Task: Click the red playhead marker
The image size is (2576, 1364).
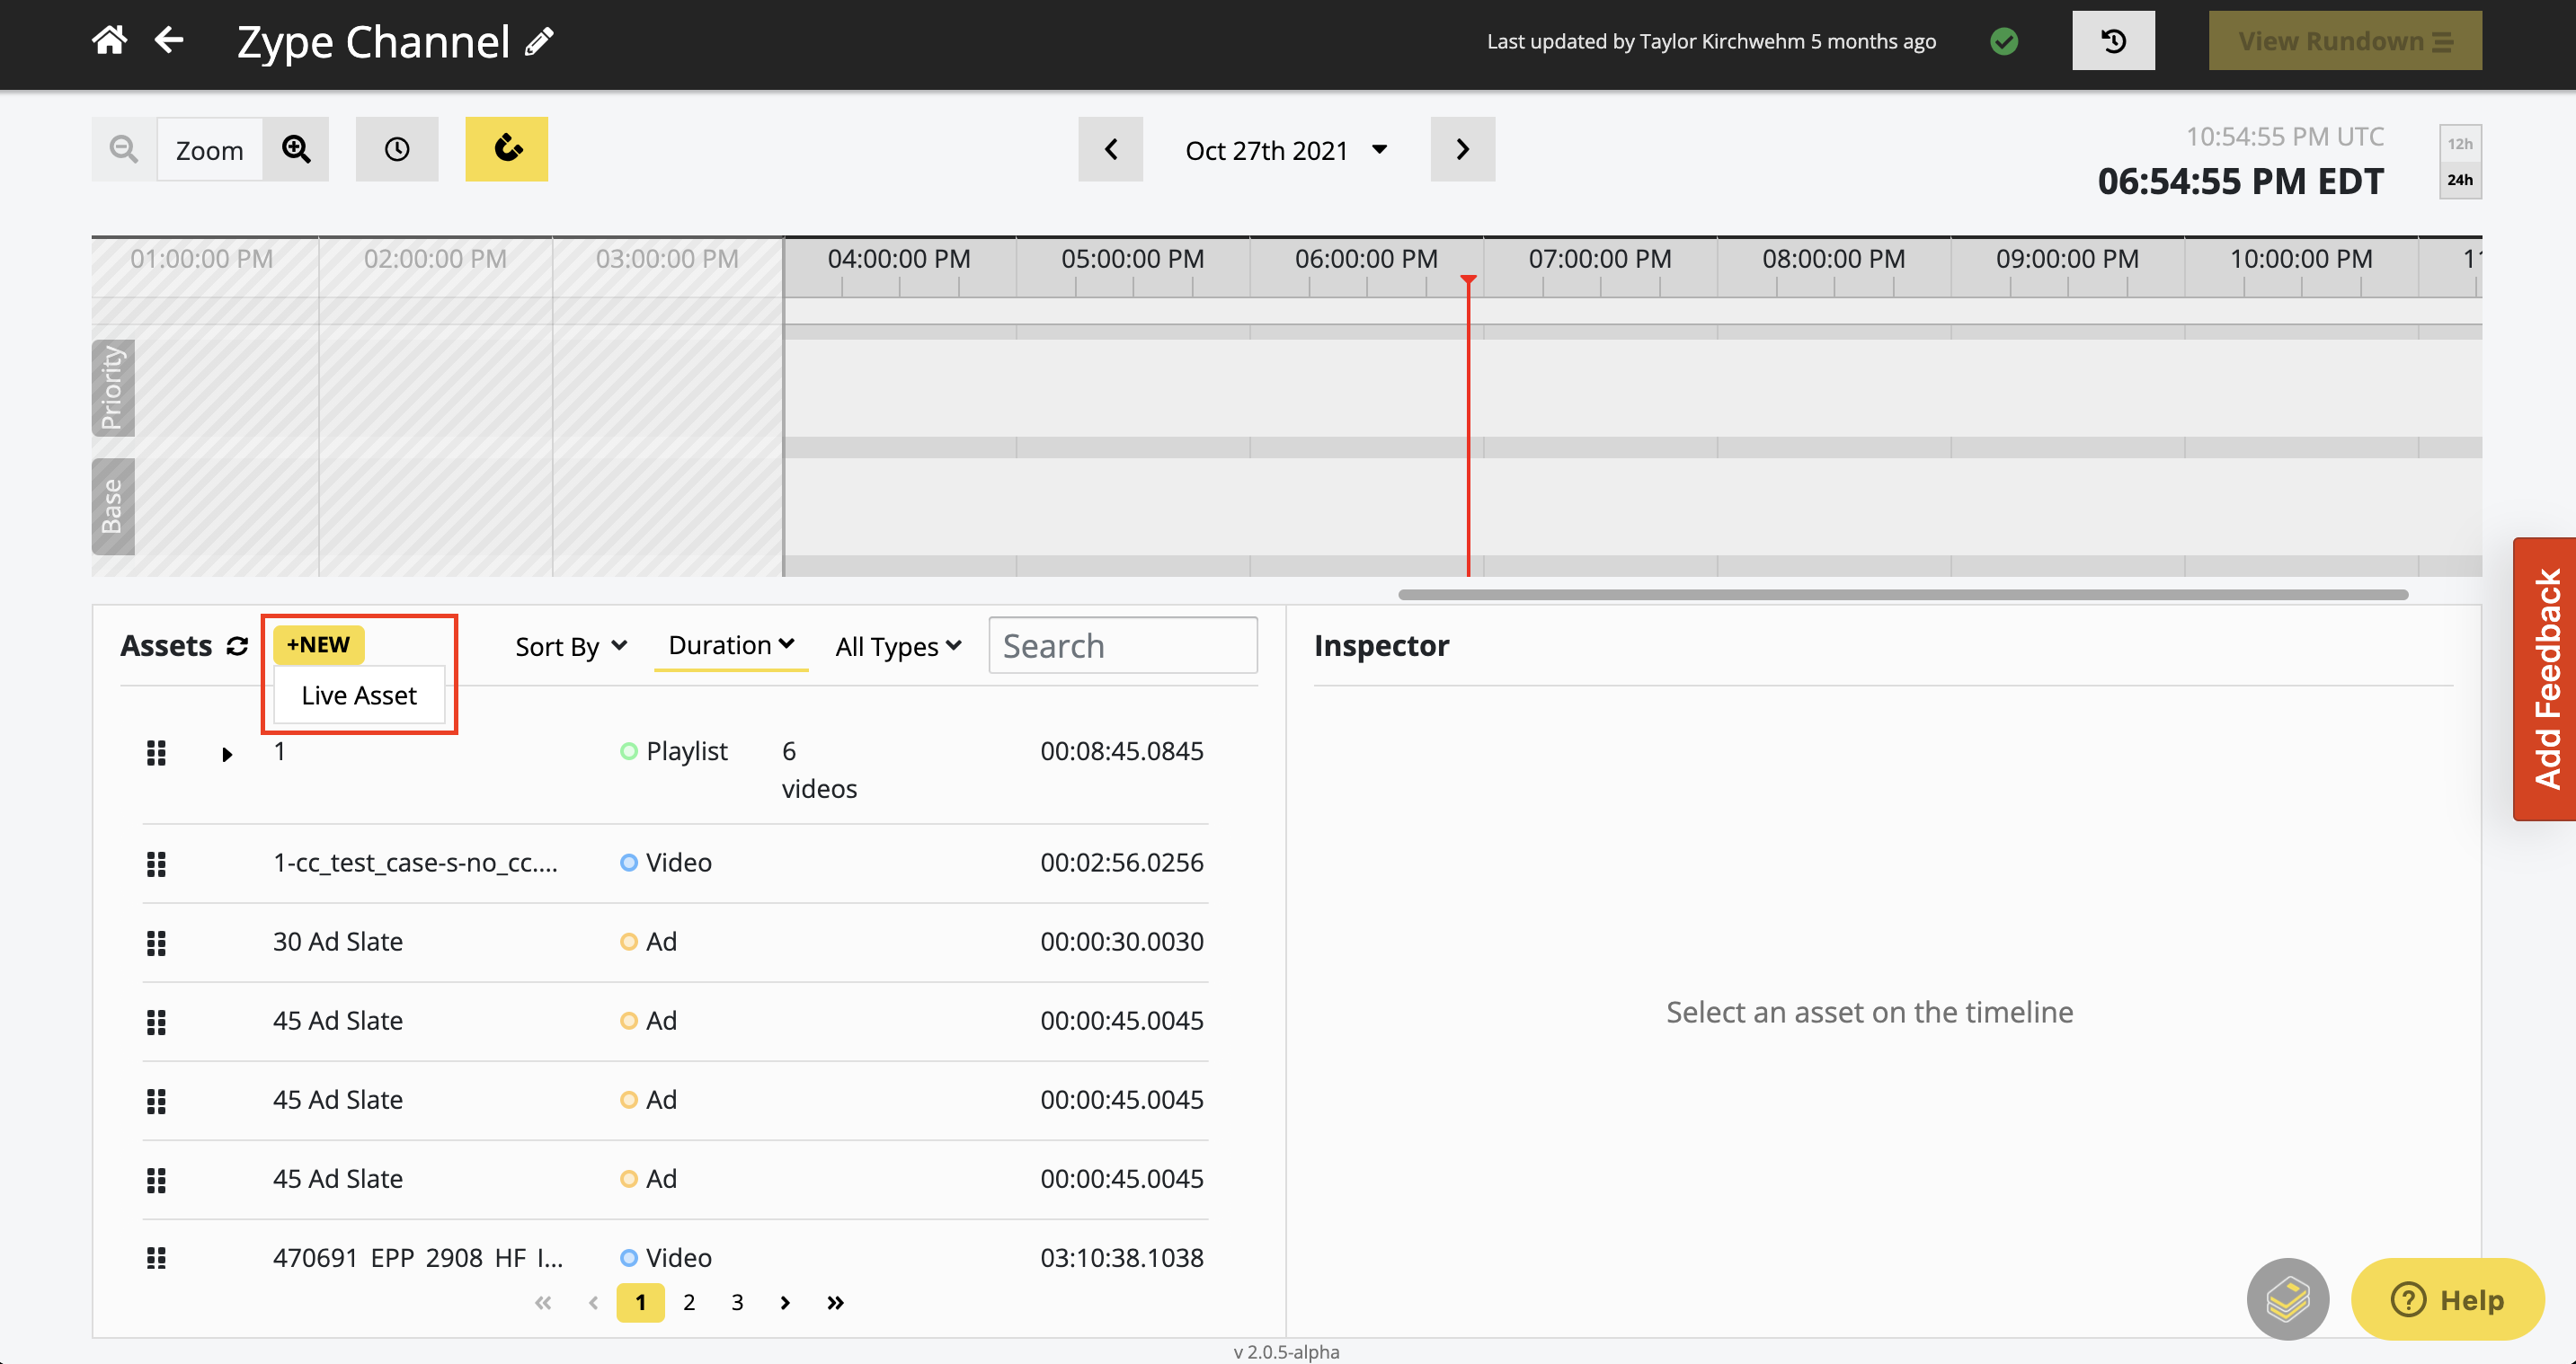Action: point(1468,282)
